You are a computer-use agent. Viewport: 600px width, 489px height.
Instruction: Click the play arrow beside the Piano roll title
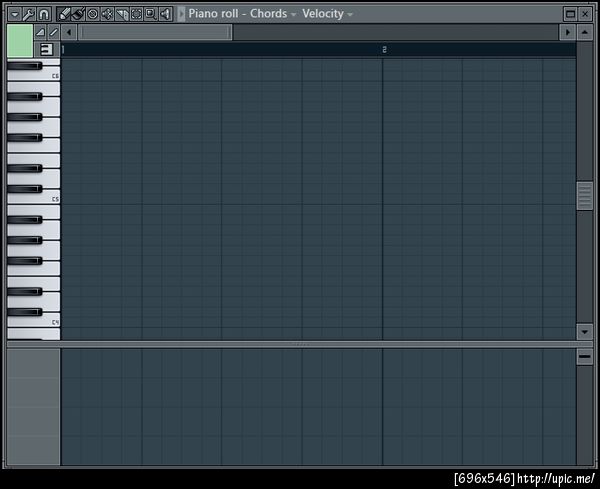[x=181, y=14]
